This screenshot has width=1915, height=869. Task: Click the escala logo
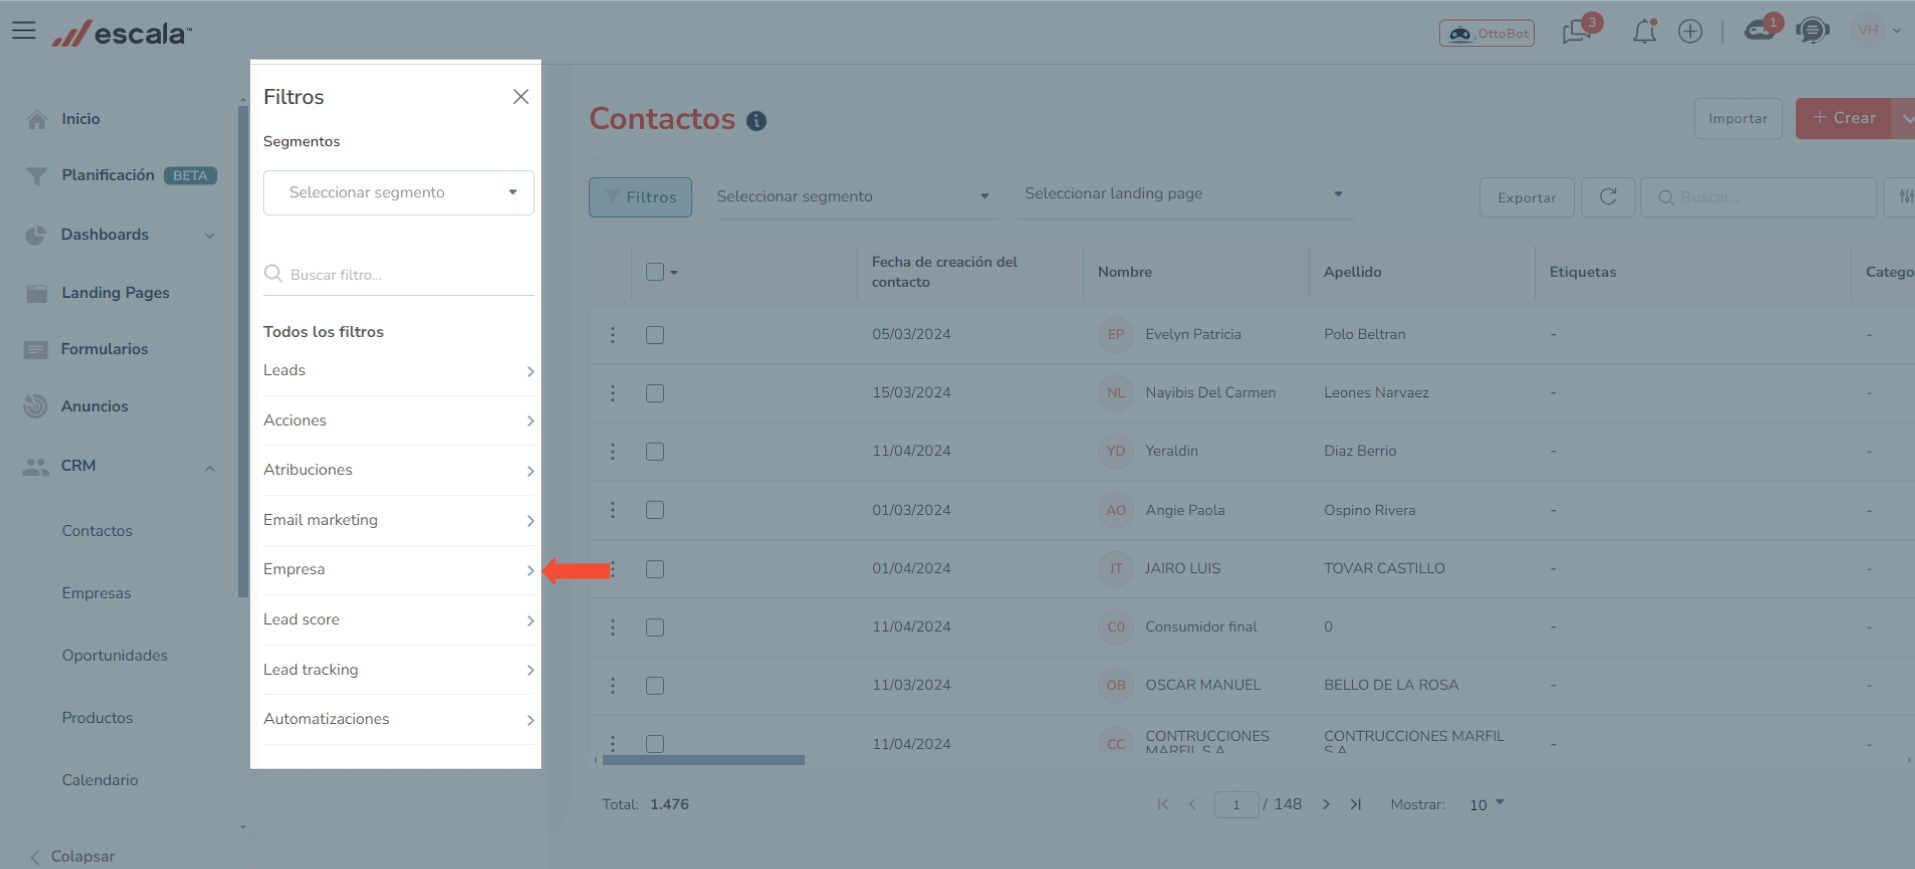tap(121, 33)
